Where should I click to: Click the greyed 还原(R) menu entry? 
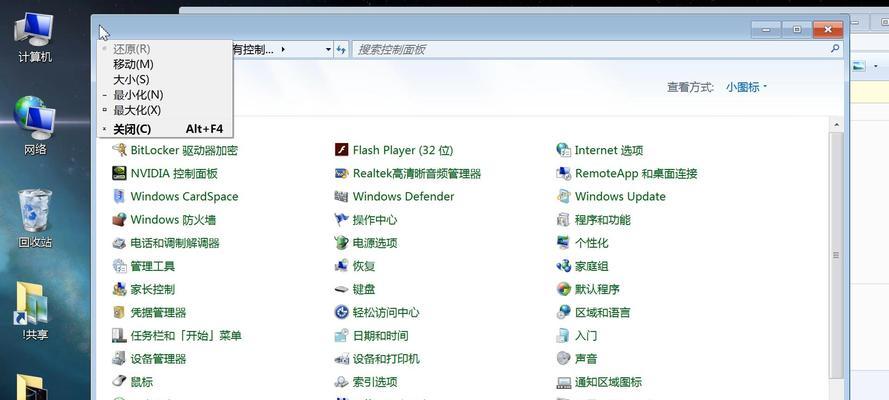[165, 49]
